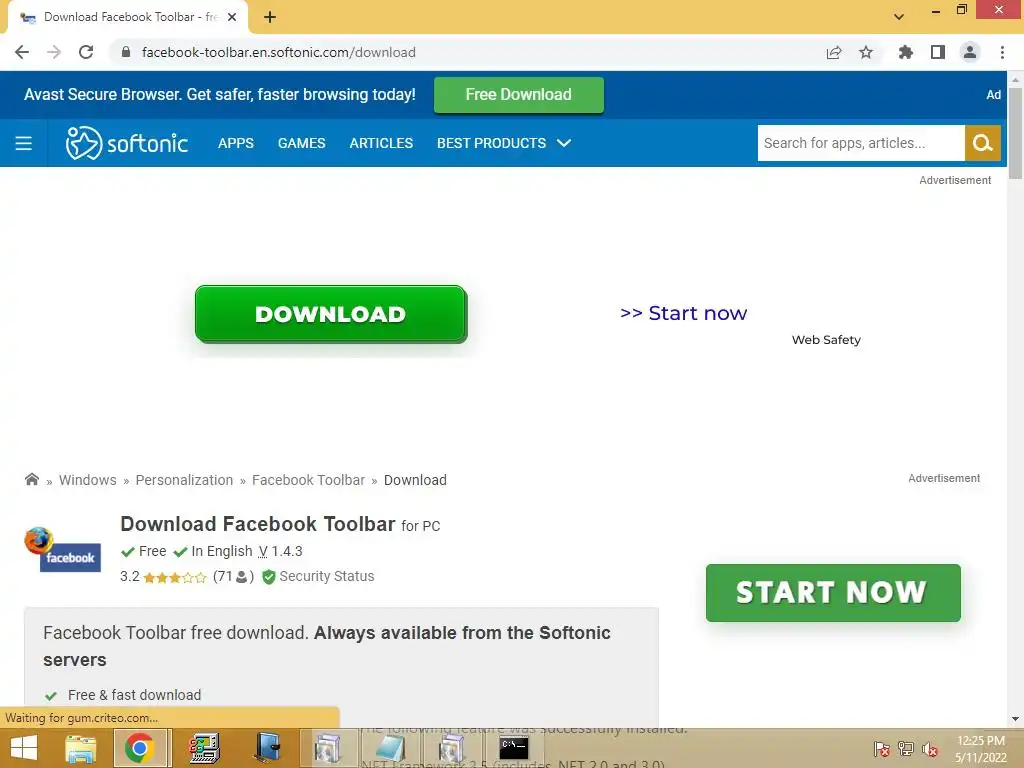Click the user count icon beside 71
The image size is (1024, 768).
[242, 577]
